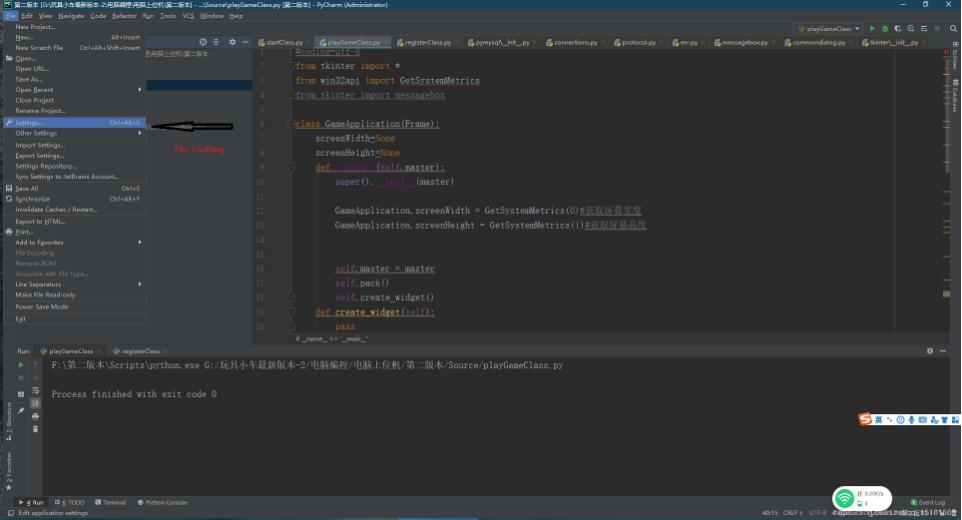Open the Structure tool window sidebar
The width and height of the screenshot is (962, 520).
(x=9, y=421)
